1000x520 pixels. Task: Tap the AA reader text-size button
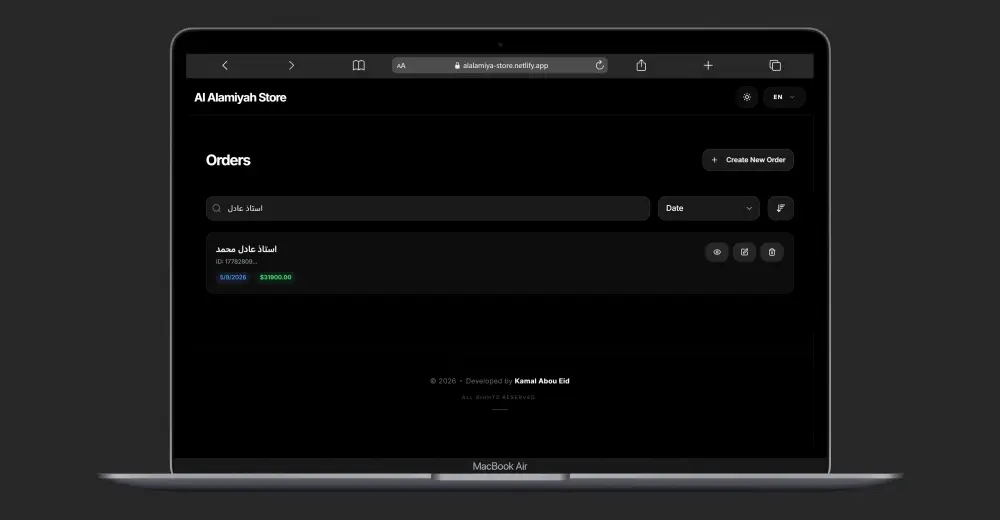[x=401, y=66]
